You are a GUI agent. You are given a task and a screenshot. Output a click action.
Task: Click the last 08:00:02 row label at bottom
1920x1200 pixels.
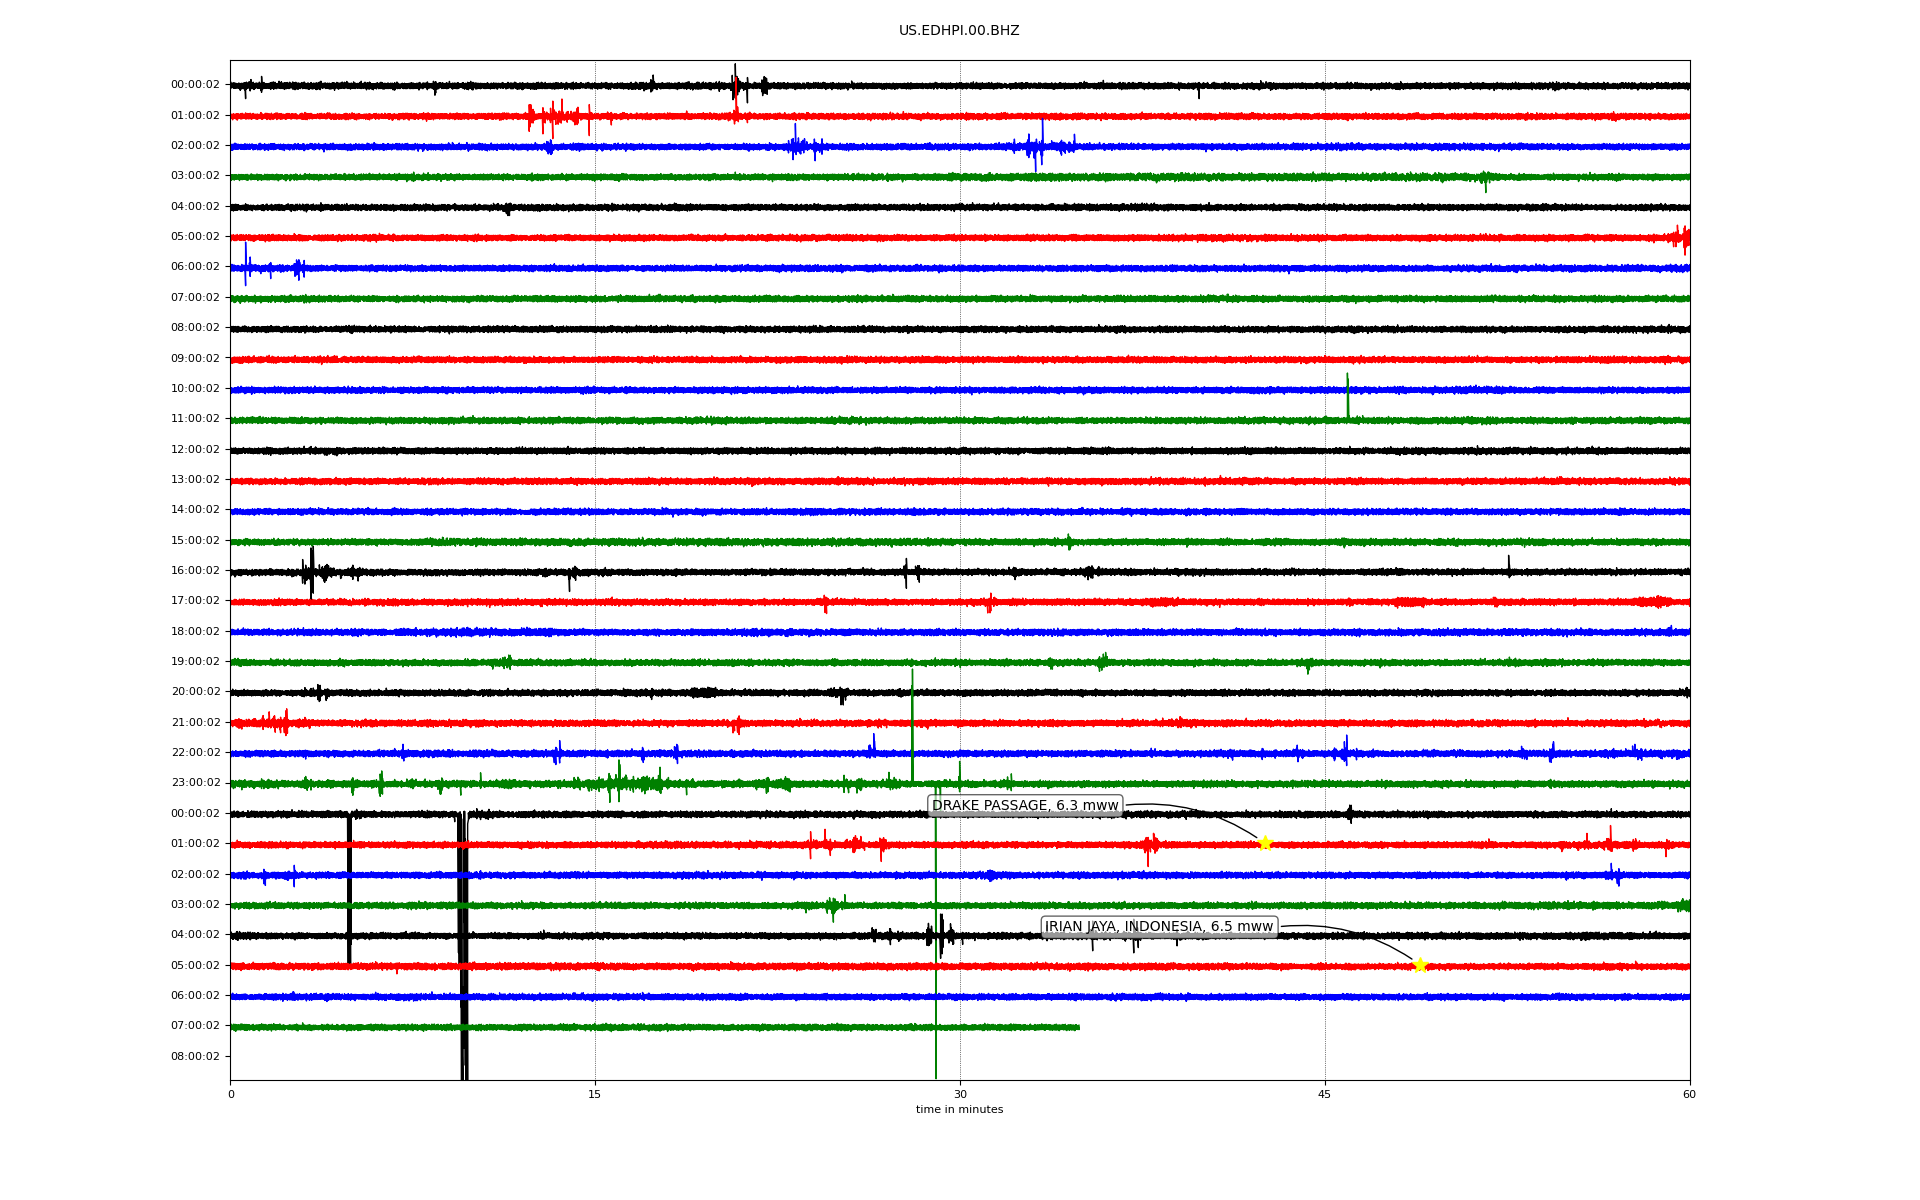195,1056
